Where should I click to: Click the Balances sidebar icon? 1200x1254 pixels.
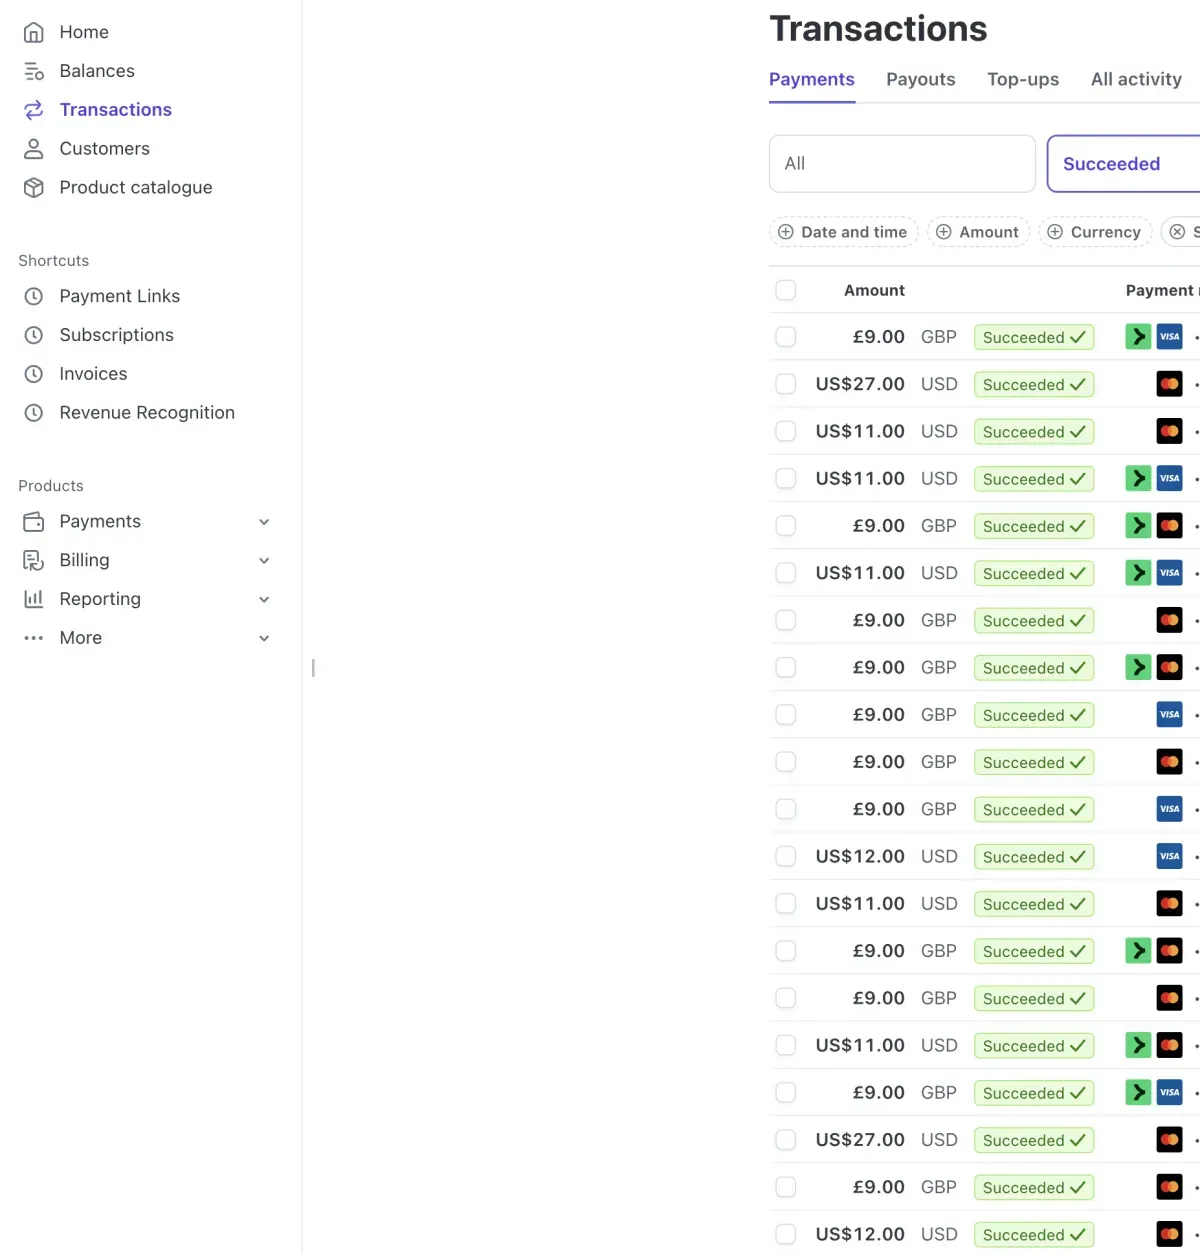pyautogui.click(x=34, y=71)
